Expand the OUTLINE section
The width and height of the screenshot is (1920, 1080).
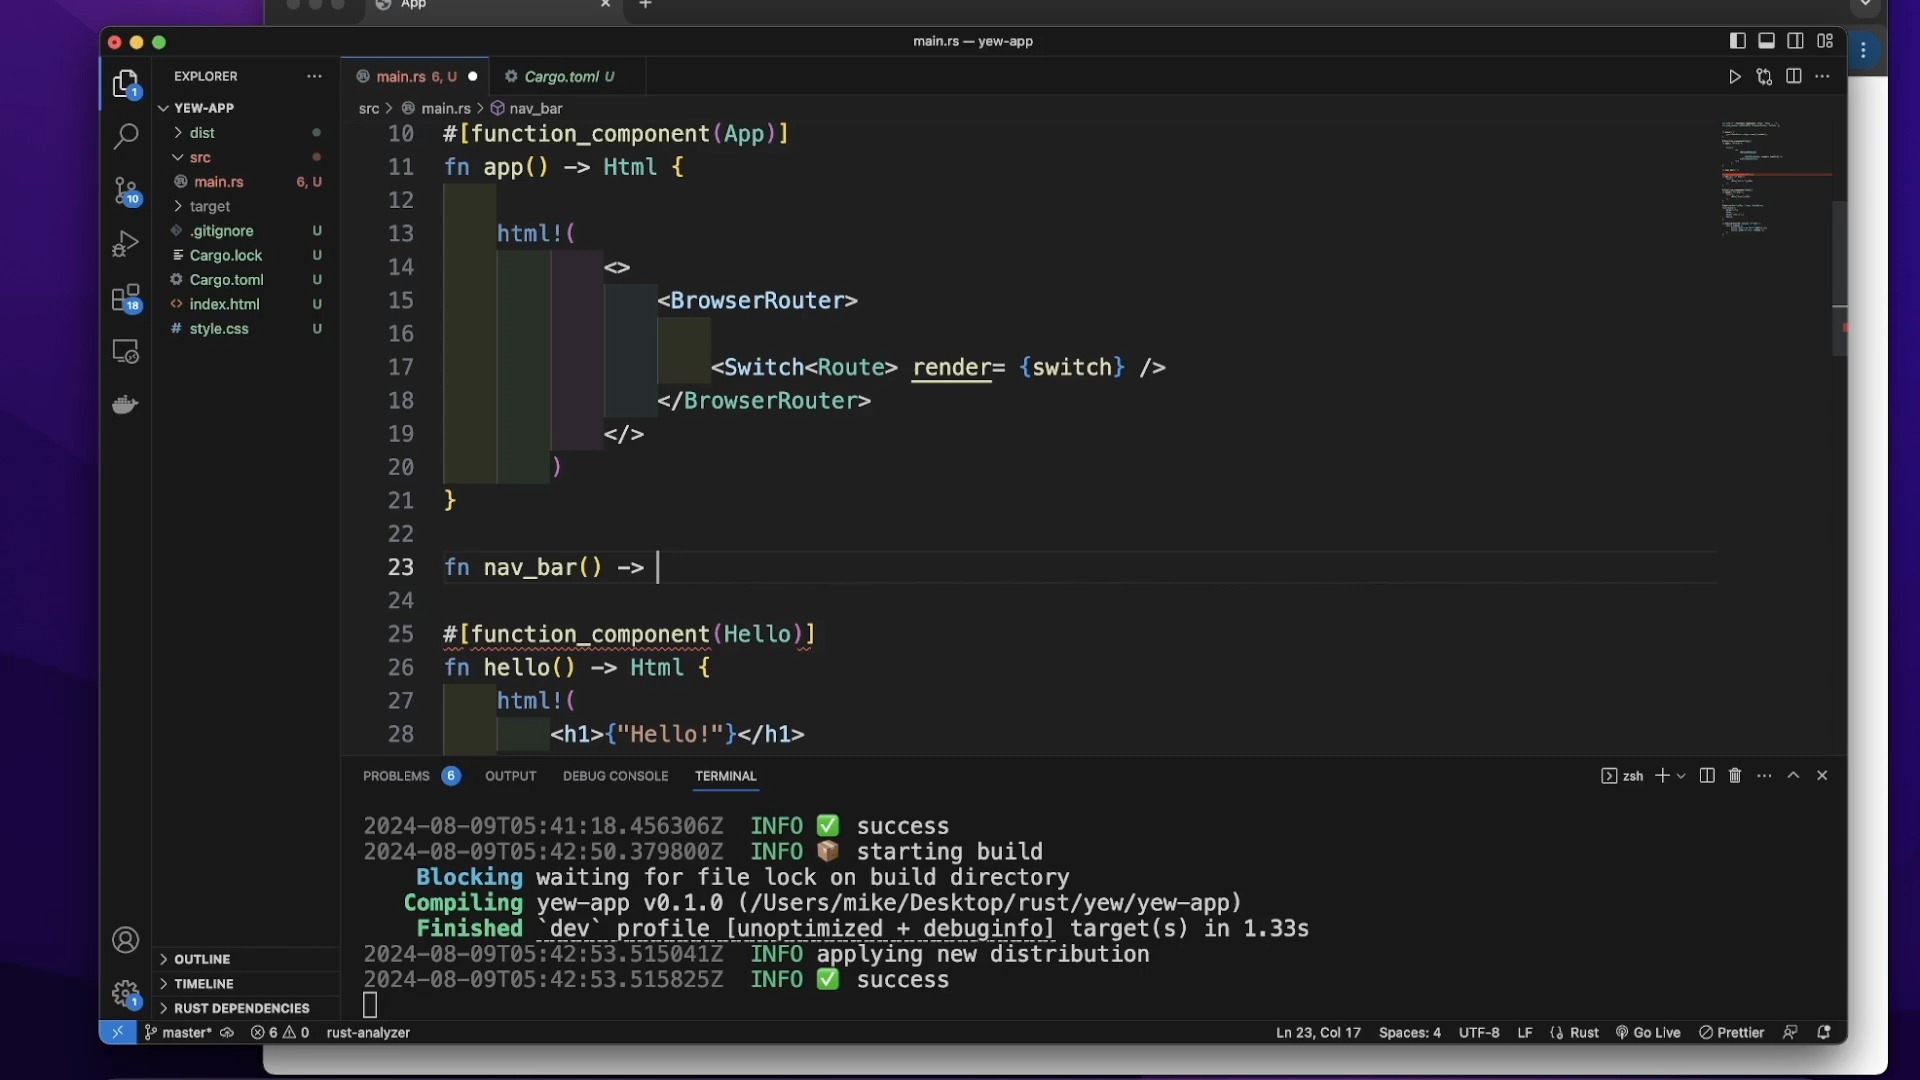point(202,959)
